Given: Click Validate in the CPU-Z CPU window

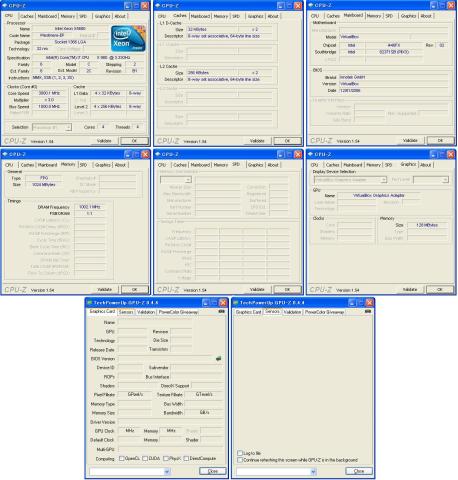Looking at the screenshot, I should pyautogui.click(x=104, y=141).
